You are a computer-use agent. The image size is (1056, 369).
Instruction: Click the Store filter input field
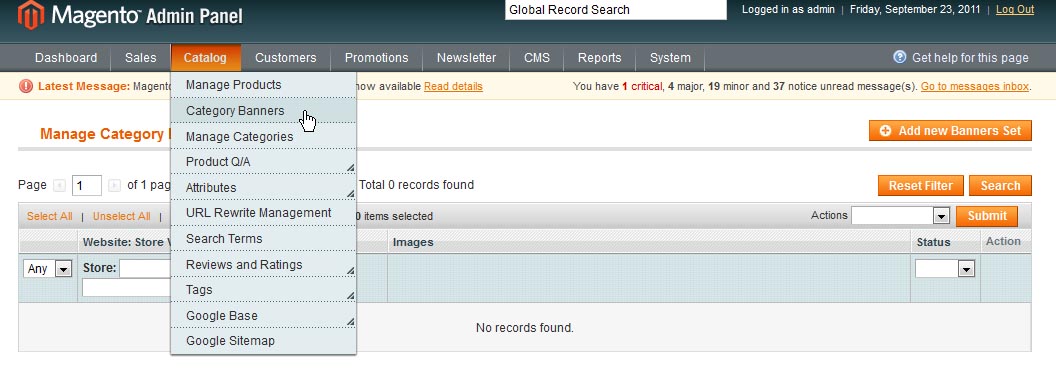tap(145, 269)
